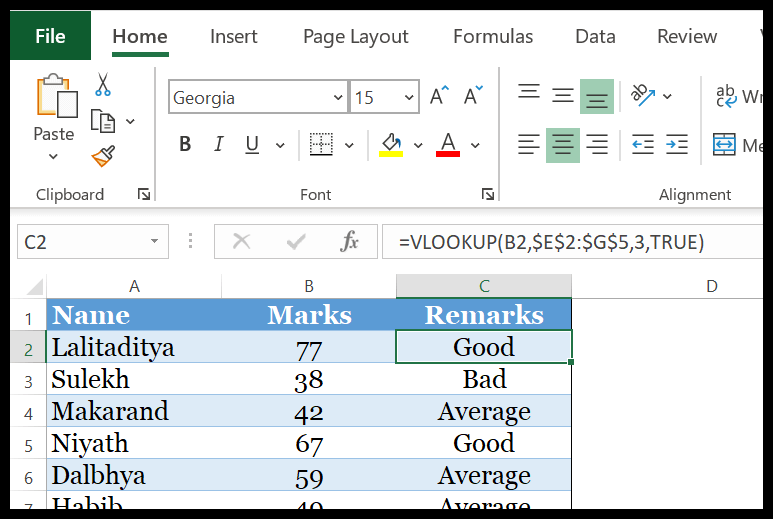Click the Orientation text angle icon
This screenshot has height=519, width=773.
[x=643, y=95]
